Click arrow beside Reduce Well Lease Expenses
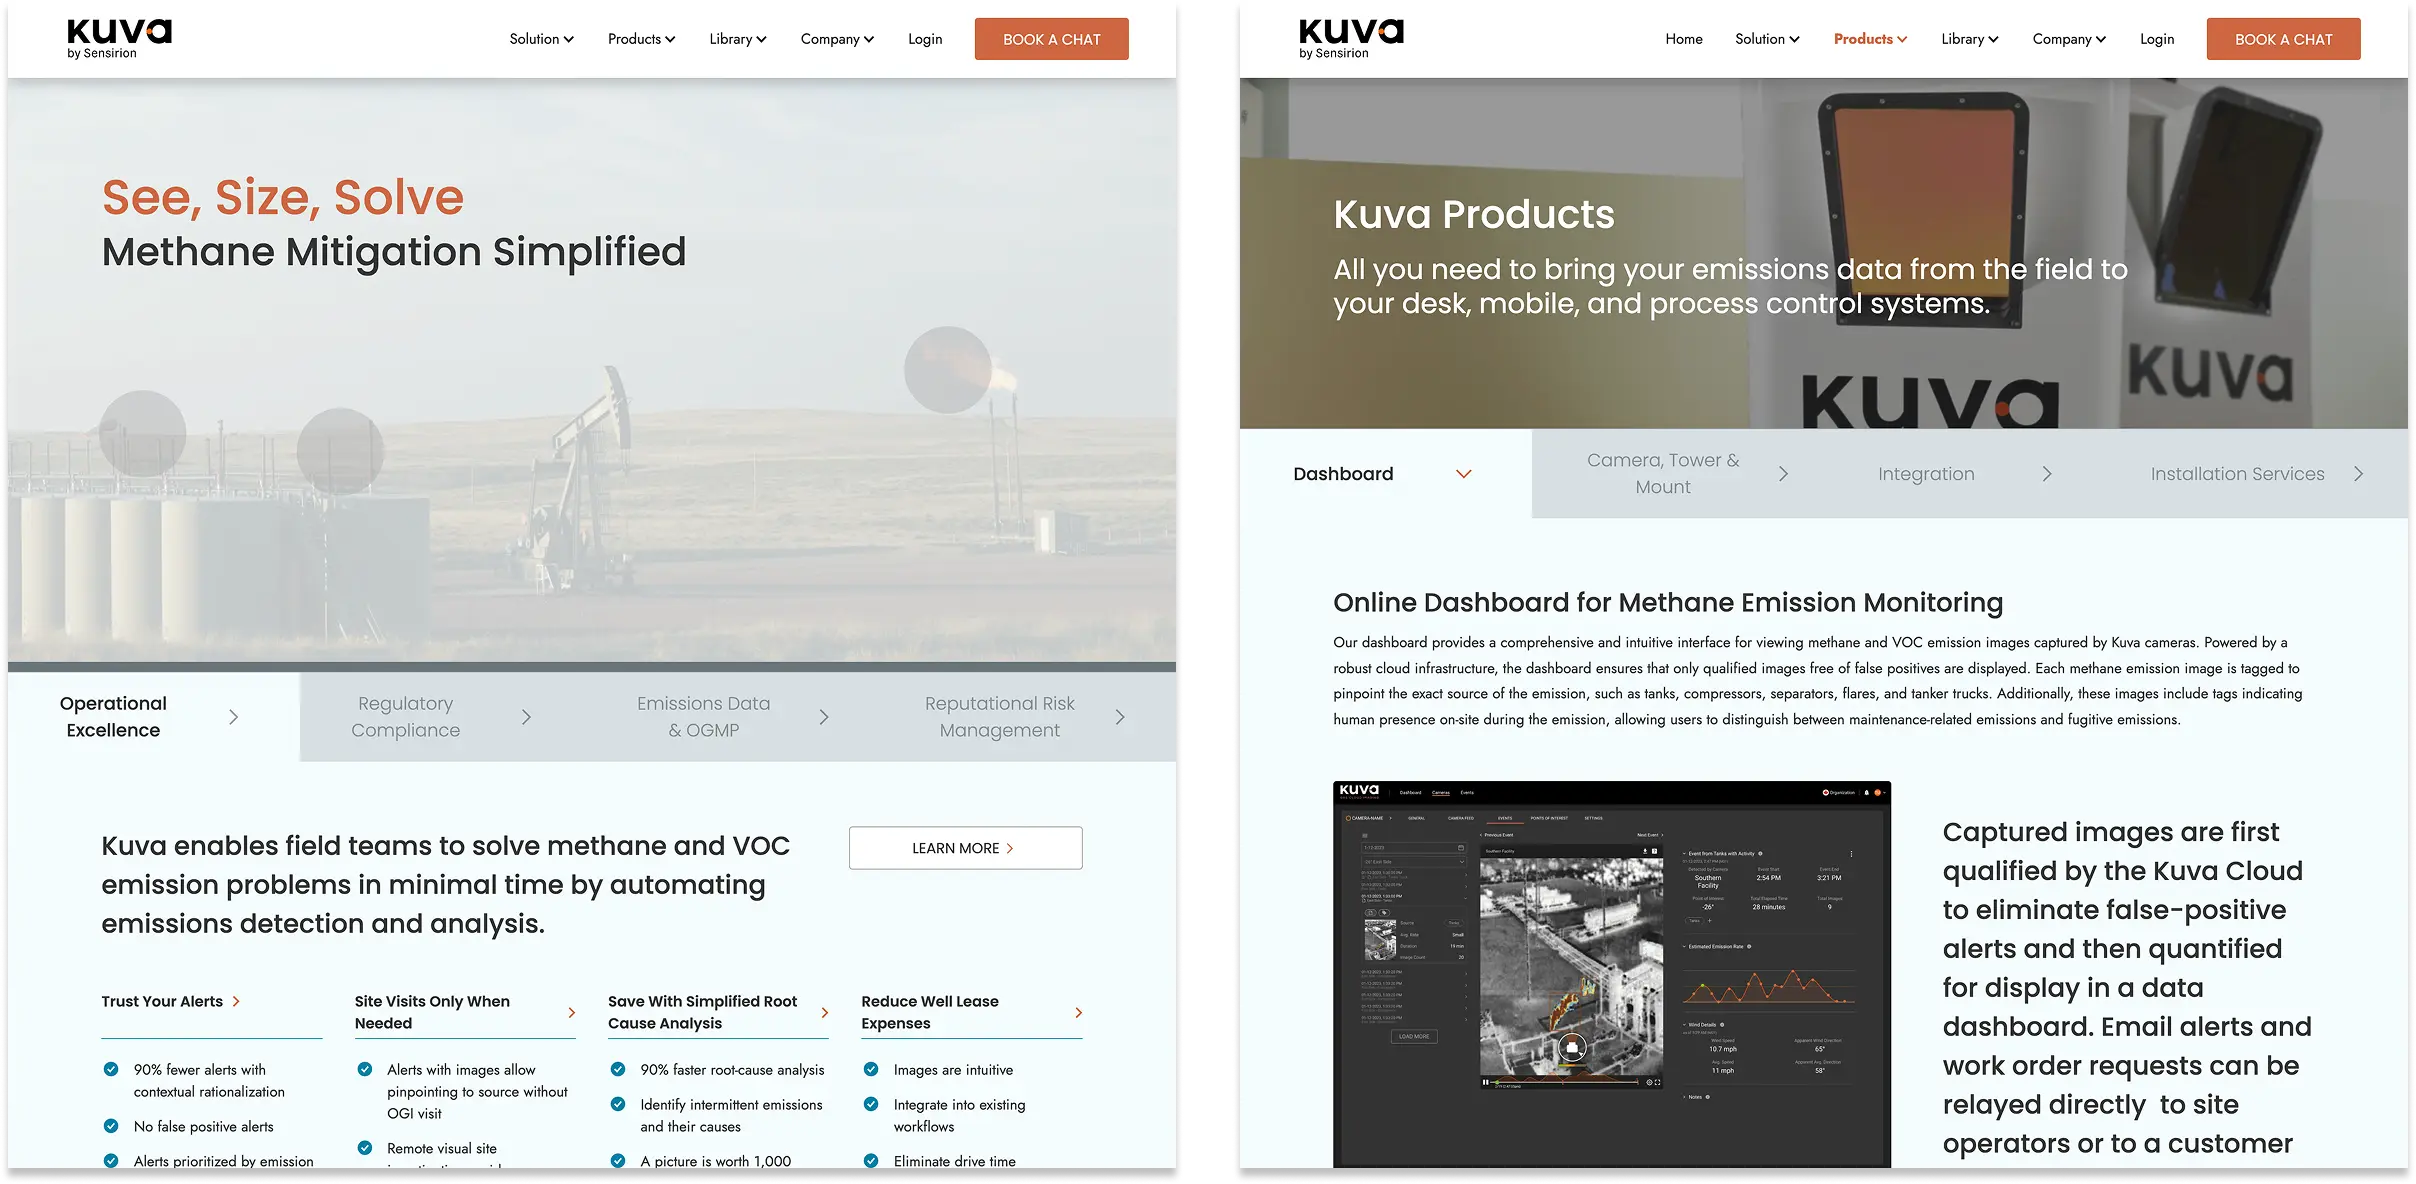The image size is (2416, 1184). point(1078,1012)
